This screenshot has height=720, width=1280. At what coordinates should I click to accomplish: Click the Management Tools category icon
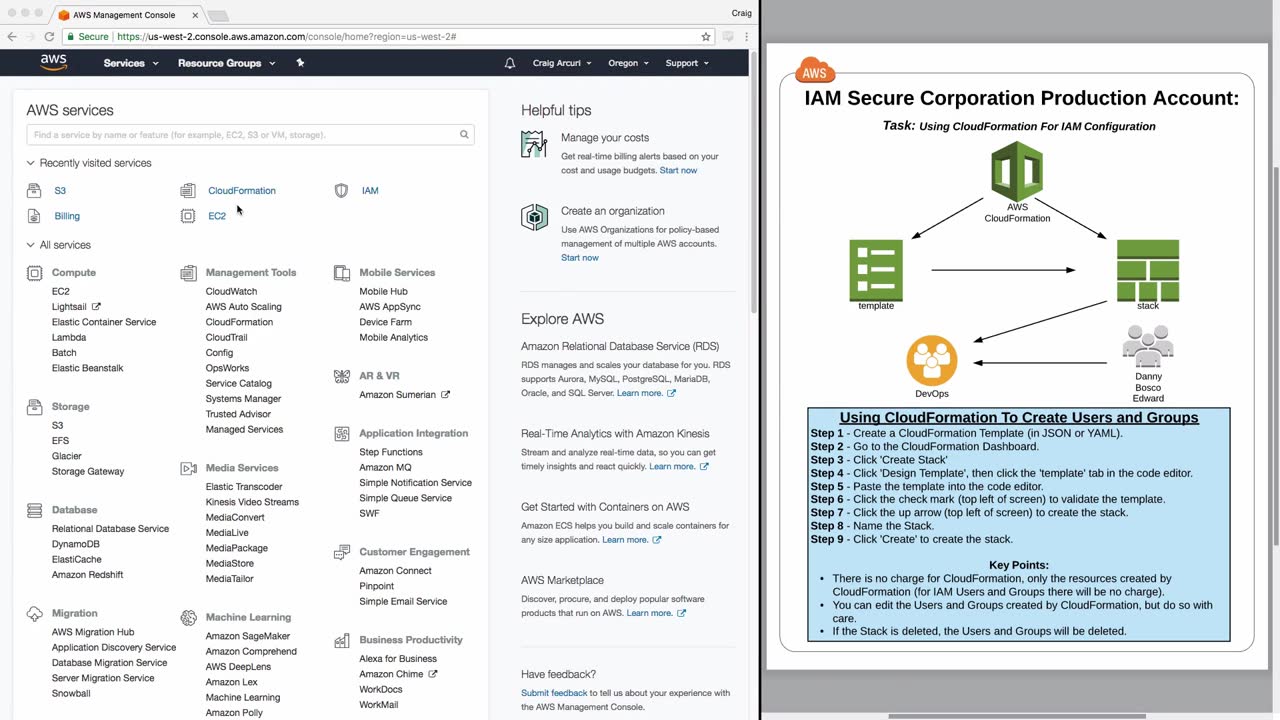click(x=188, y=273)
